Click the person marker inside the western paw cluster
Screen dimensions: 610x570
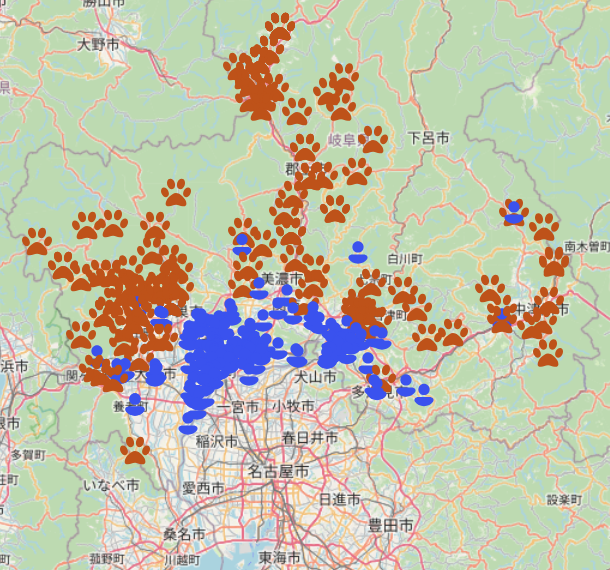pyautogui.click(x=161, y=317)
